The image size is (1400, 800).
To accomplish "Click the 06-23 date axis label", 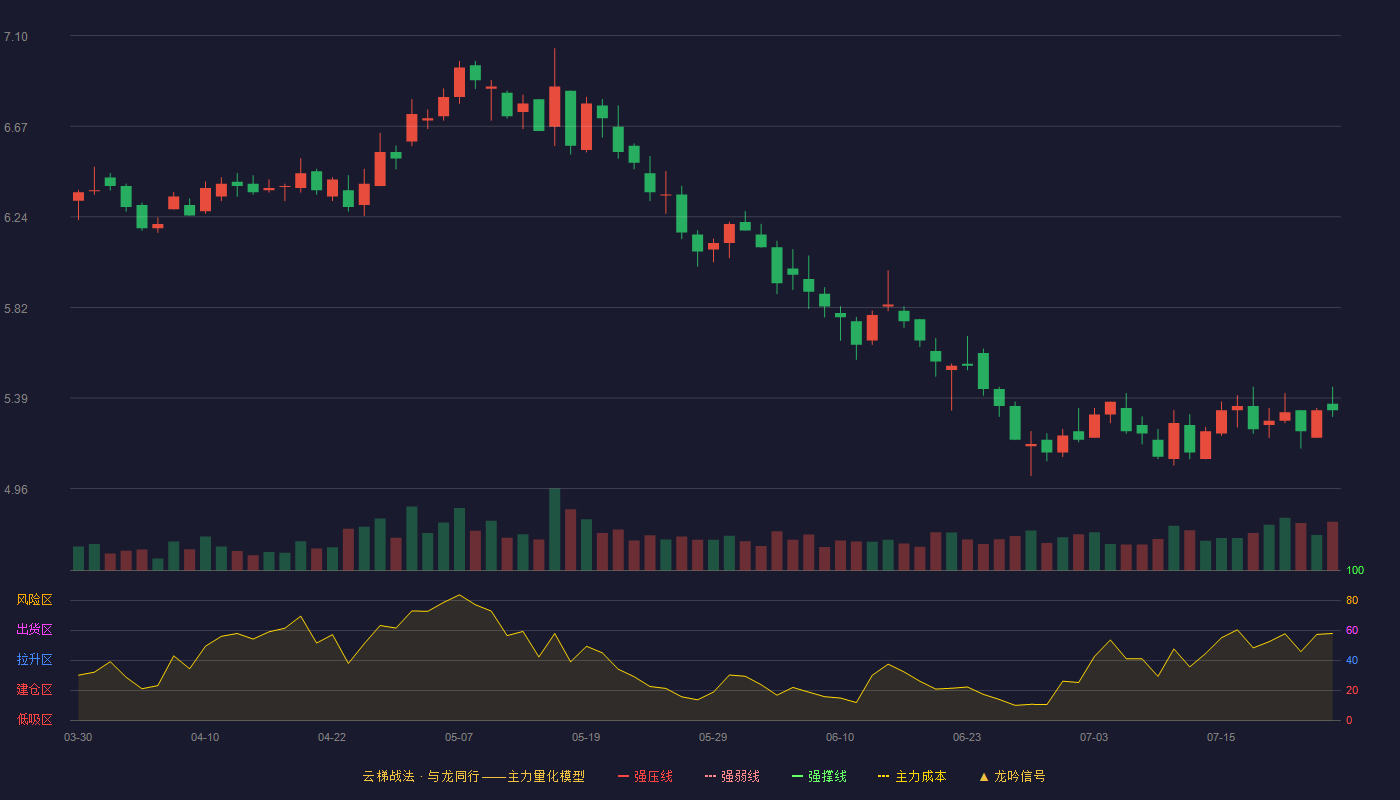I will (967, 737).
